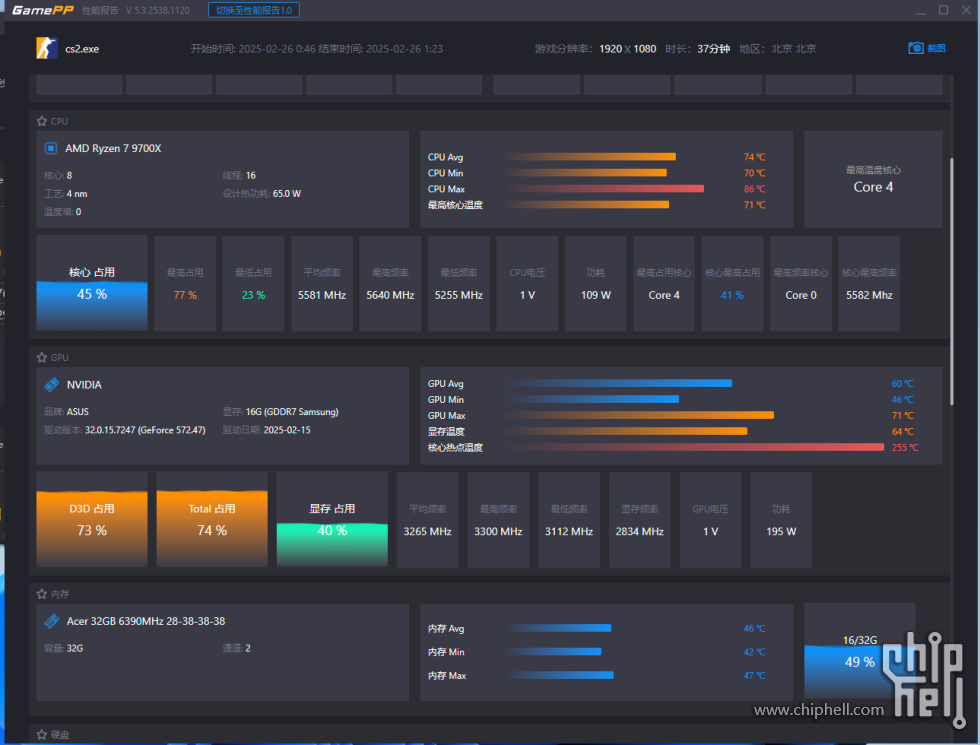Viewport: 980px width, 745px height.
Task: Click the 核心占用 45 % tile
Action: tap(92, 283)
